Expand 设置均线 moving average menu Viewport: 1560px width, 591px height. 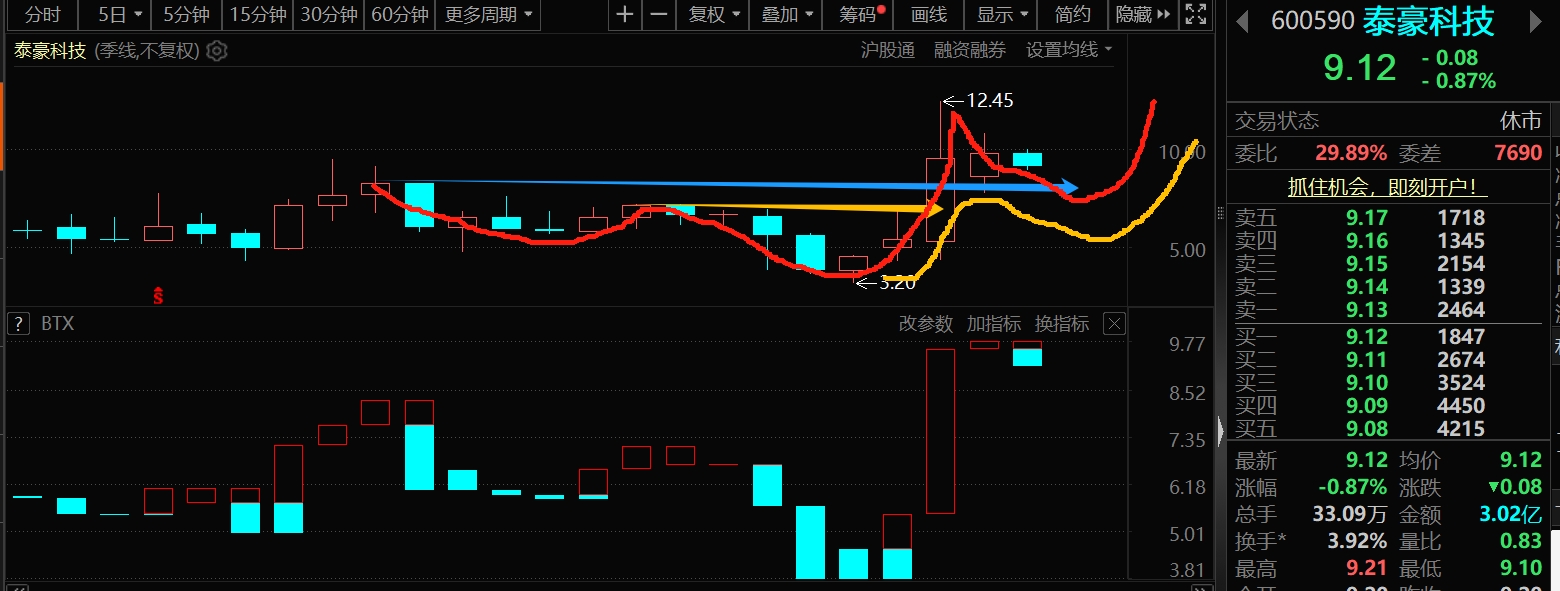tap(1069, 50)
